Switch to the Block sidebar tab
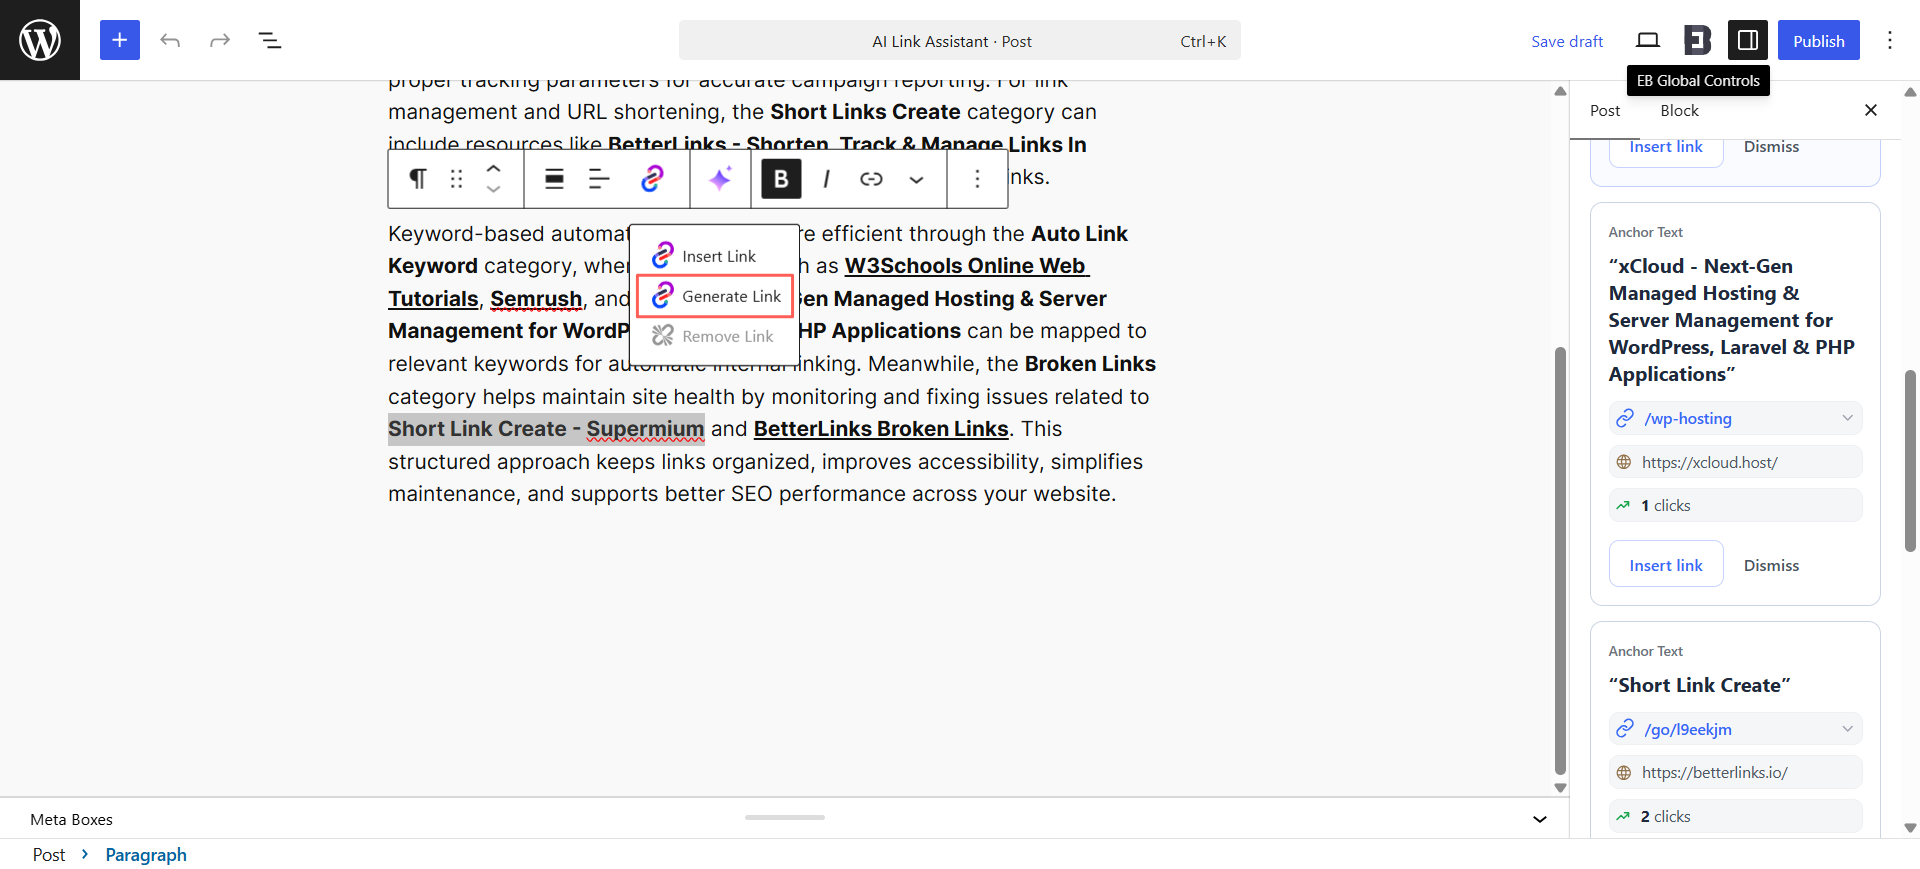The image size is (1920, 869). coord(1679,110)
